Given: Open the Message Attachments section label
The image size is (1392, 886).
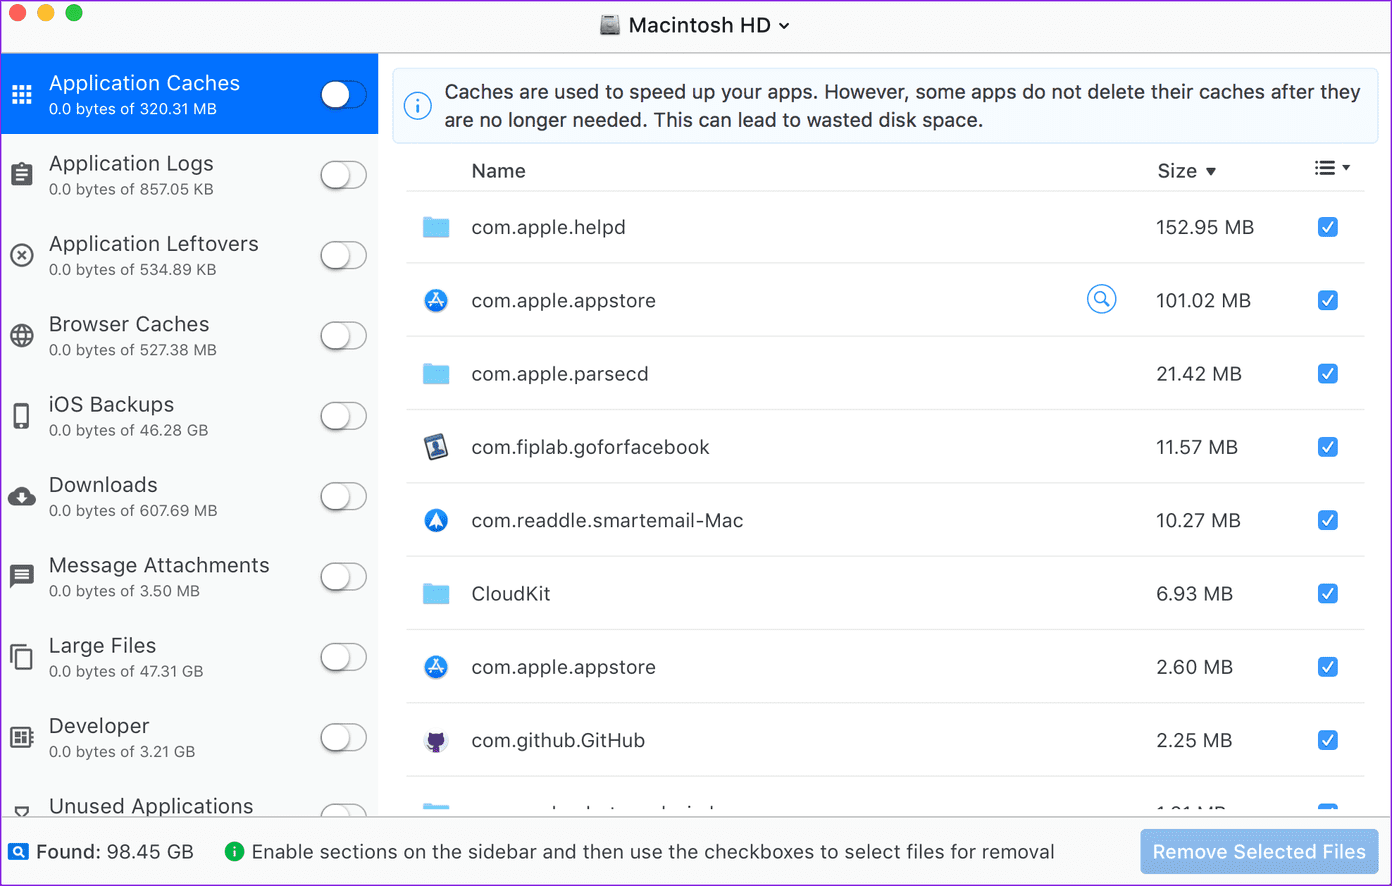Looking at the screenshot, I should pyautogui.click(x=159, y=565).
